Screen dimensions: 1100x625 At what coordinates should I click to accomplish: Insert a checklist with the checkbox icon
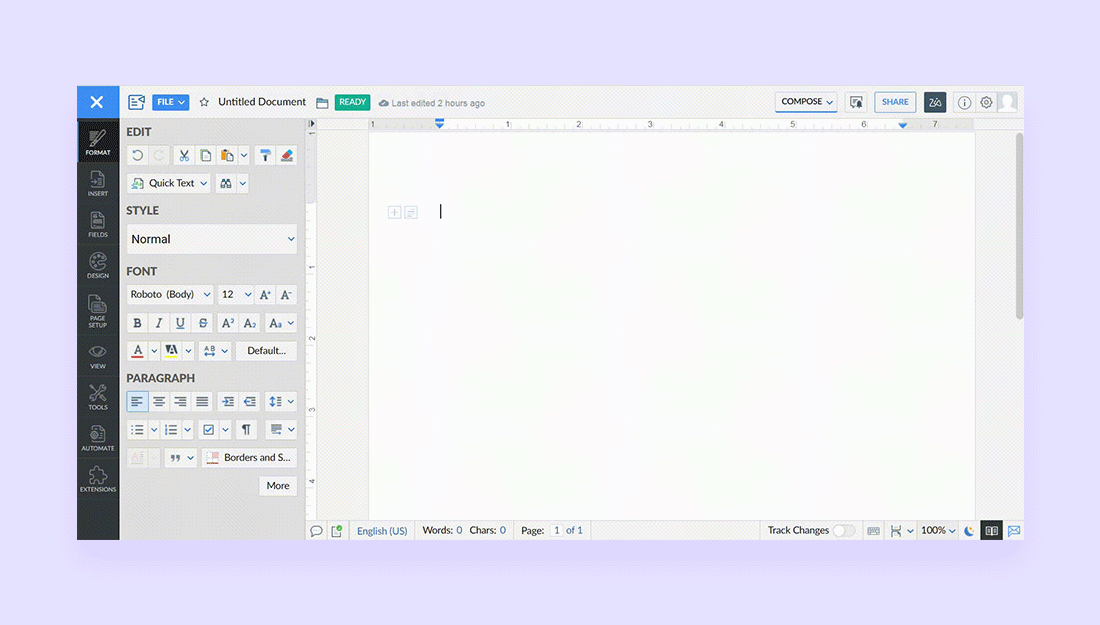[x=211, y=429]
